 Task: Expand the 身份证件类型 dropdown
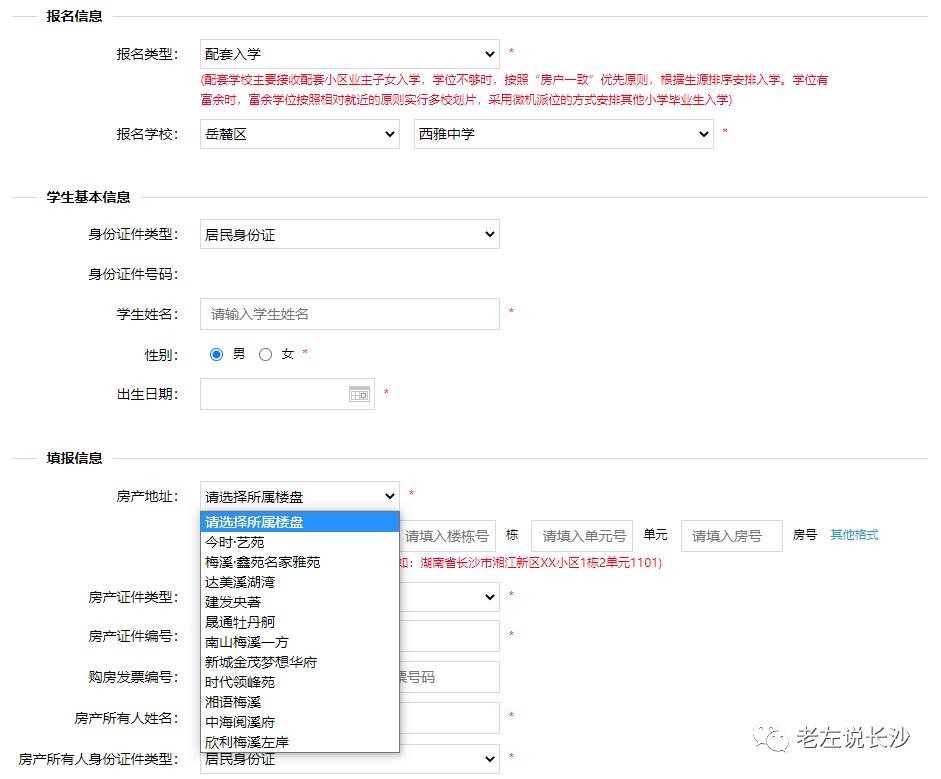click(349, 235)
